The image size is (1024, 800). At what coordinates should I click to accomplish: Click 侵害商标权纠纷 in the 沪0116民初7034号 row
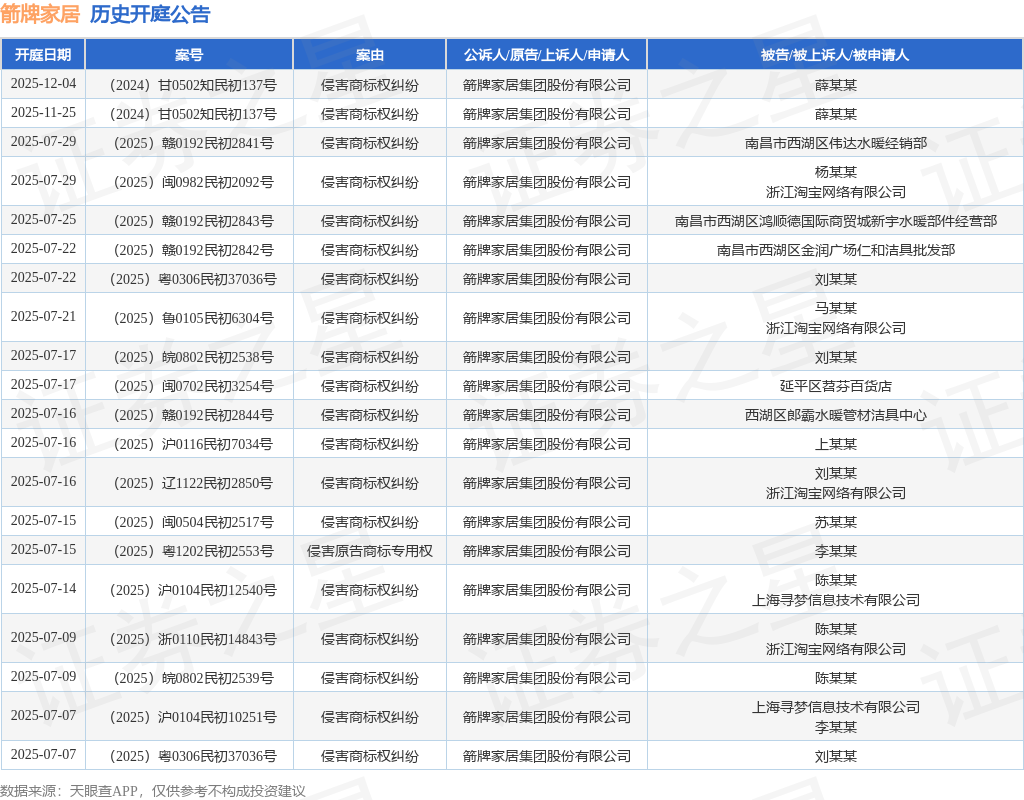point(370,444)
